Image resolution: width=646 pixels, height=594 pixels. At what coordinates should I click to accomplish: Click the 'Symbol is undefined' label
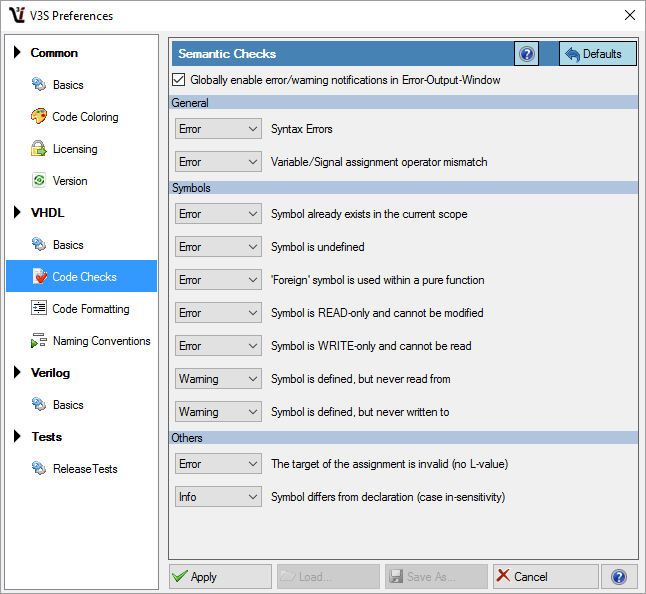(318, 247)
